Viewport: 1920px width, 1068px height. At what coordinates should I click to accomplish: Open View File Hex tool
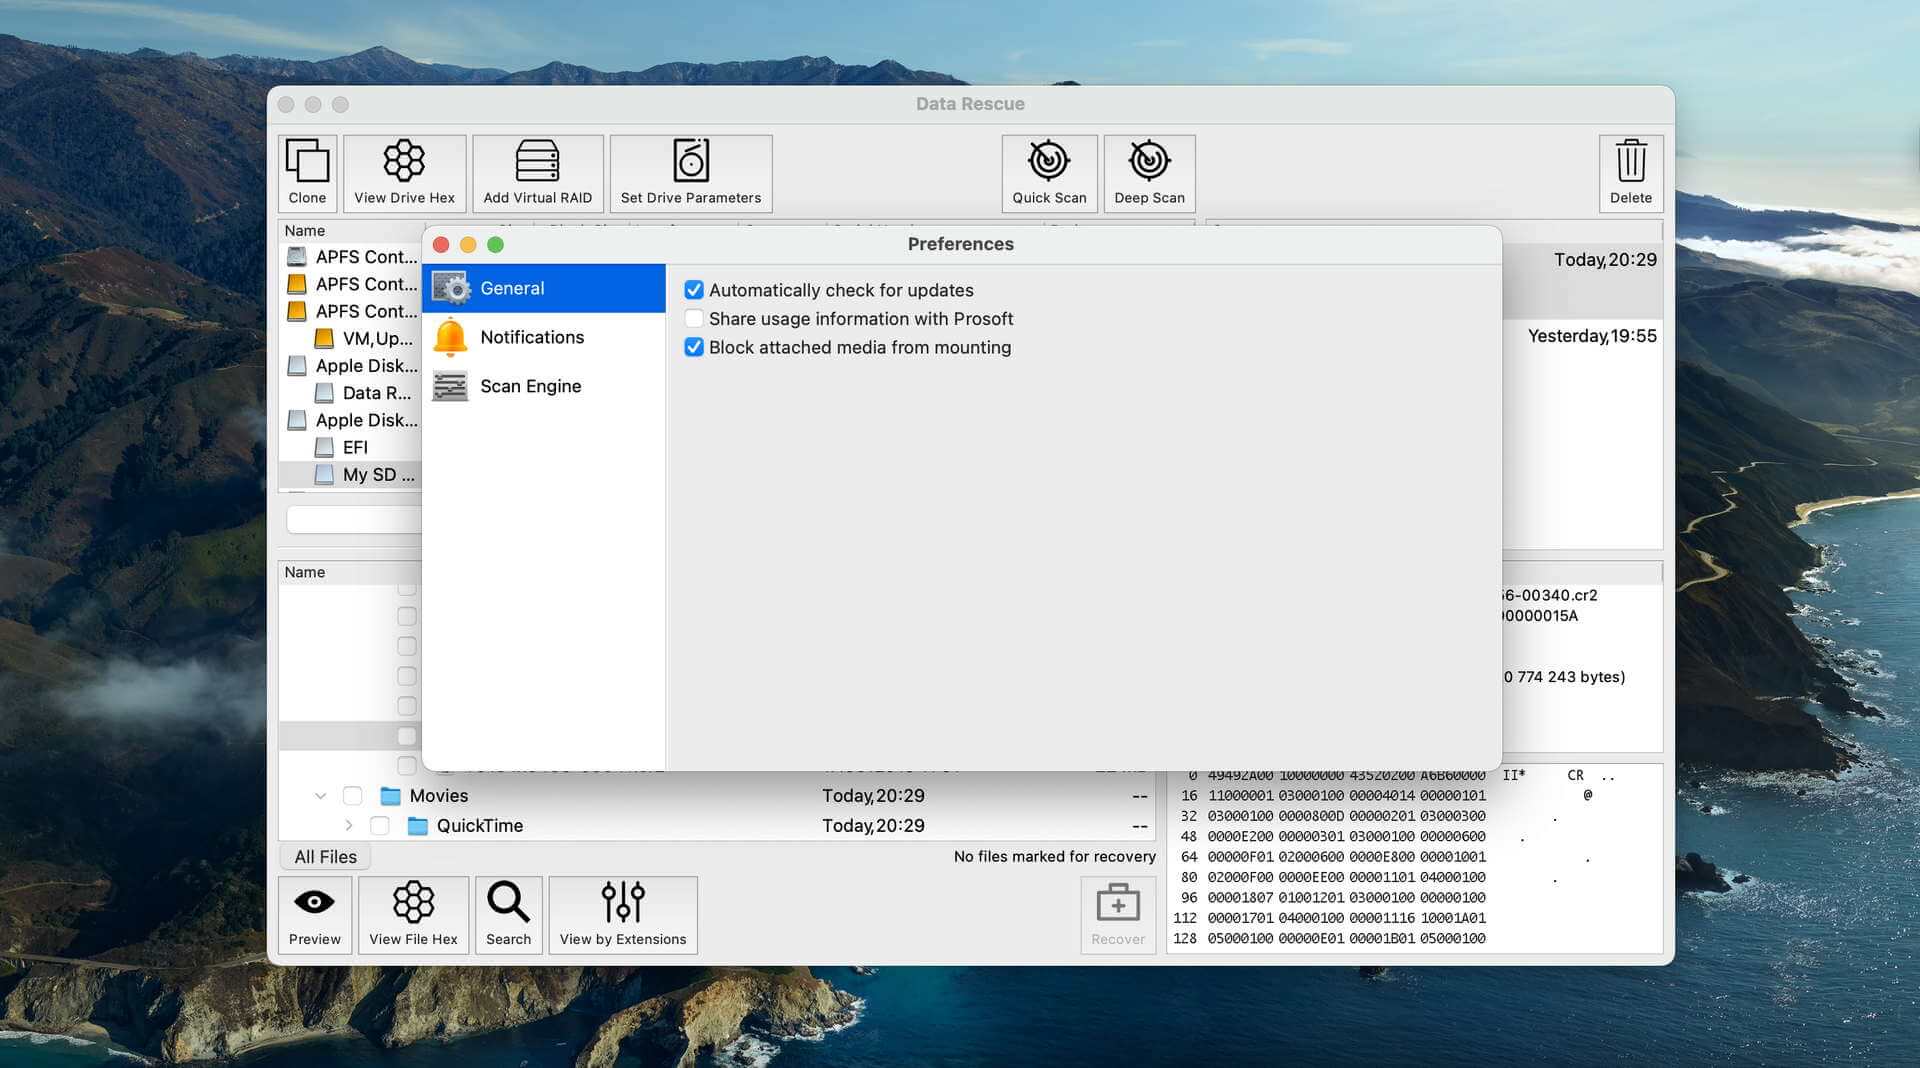(x=413, y=914)
